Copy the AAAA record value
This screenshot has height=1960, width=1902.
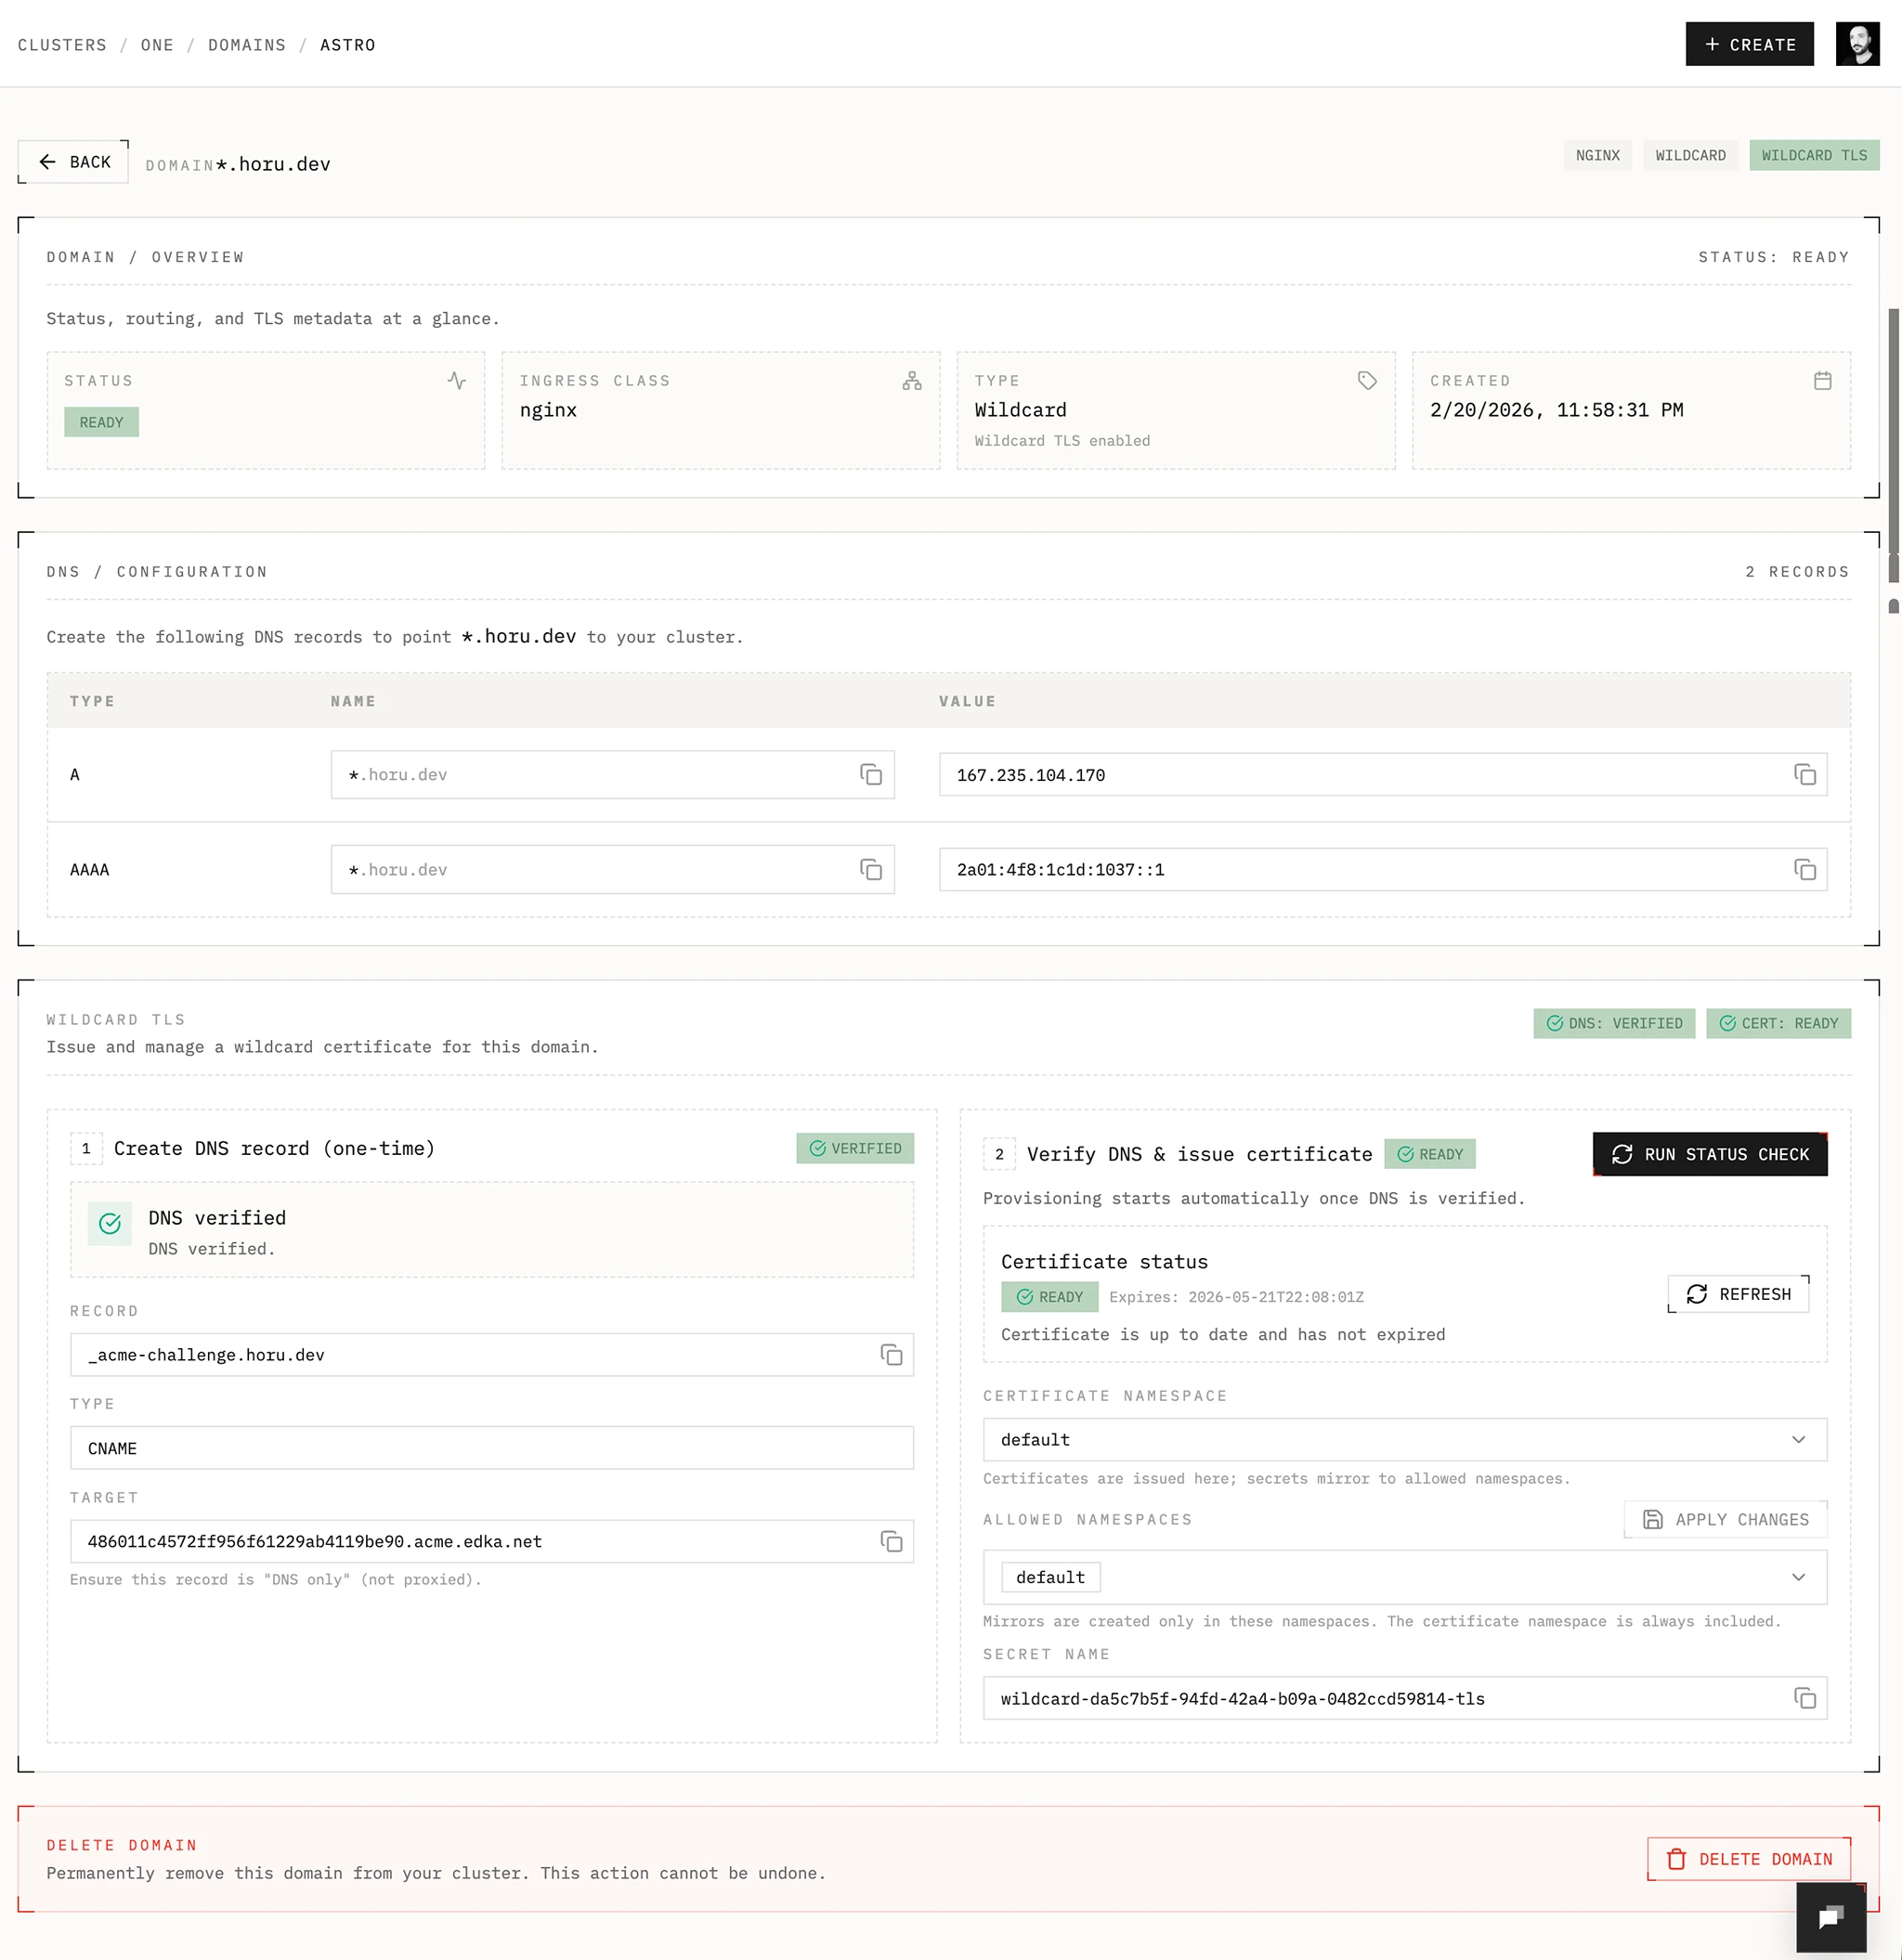pos(1804,869)
